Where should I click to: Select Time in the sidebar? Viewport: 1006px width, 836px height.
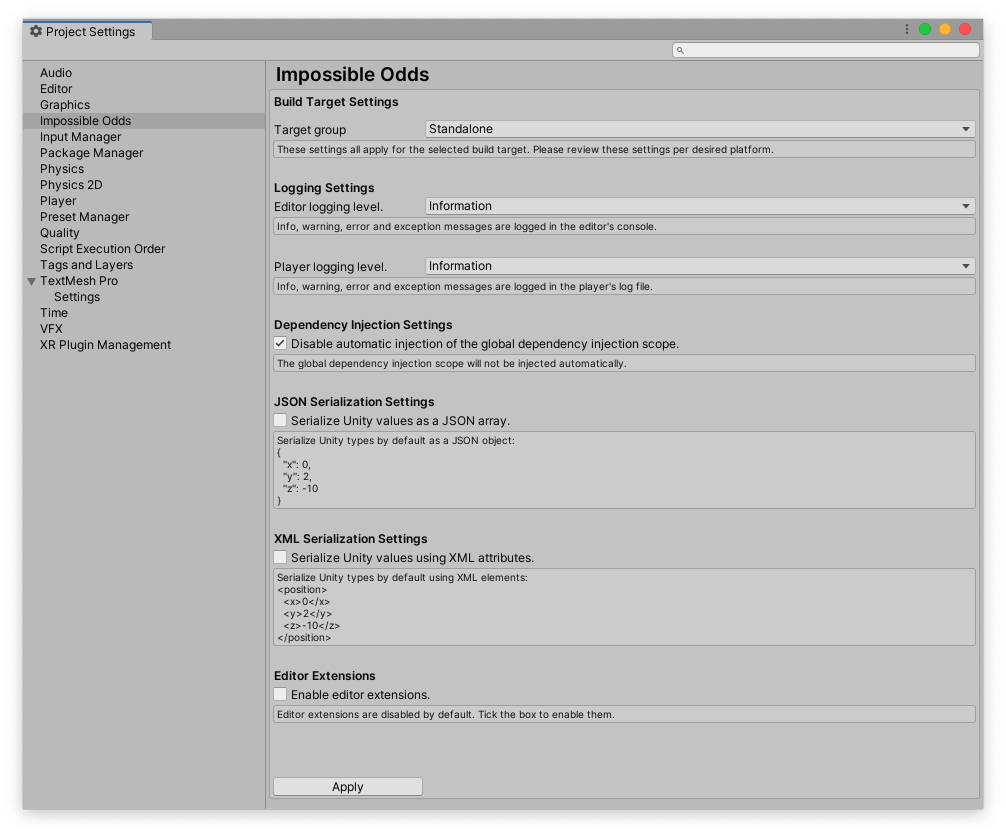(54, 313)
